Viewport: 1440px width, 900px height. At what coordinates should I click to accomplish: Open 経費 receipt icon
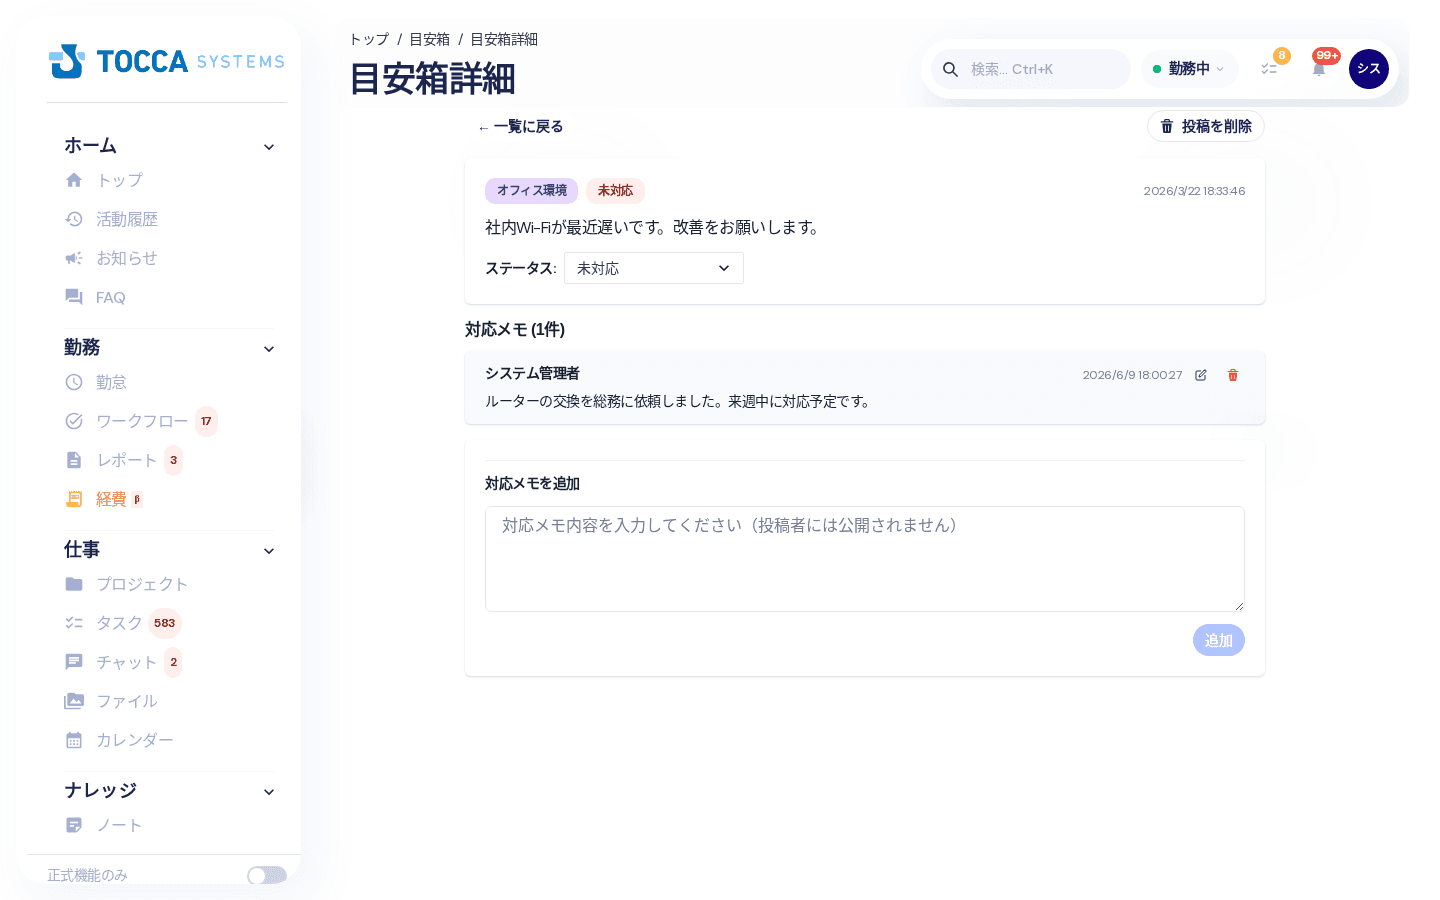pyautogui.click(x=74, y=499)
